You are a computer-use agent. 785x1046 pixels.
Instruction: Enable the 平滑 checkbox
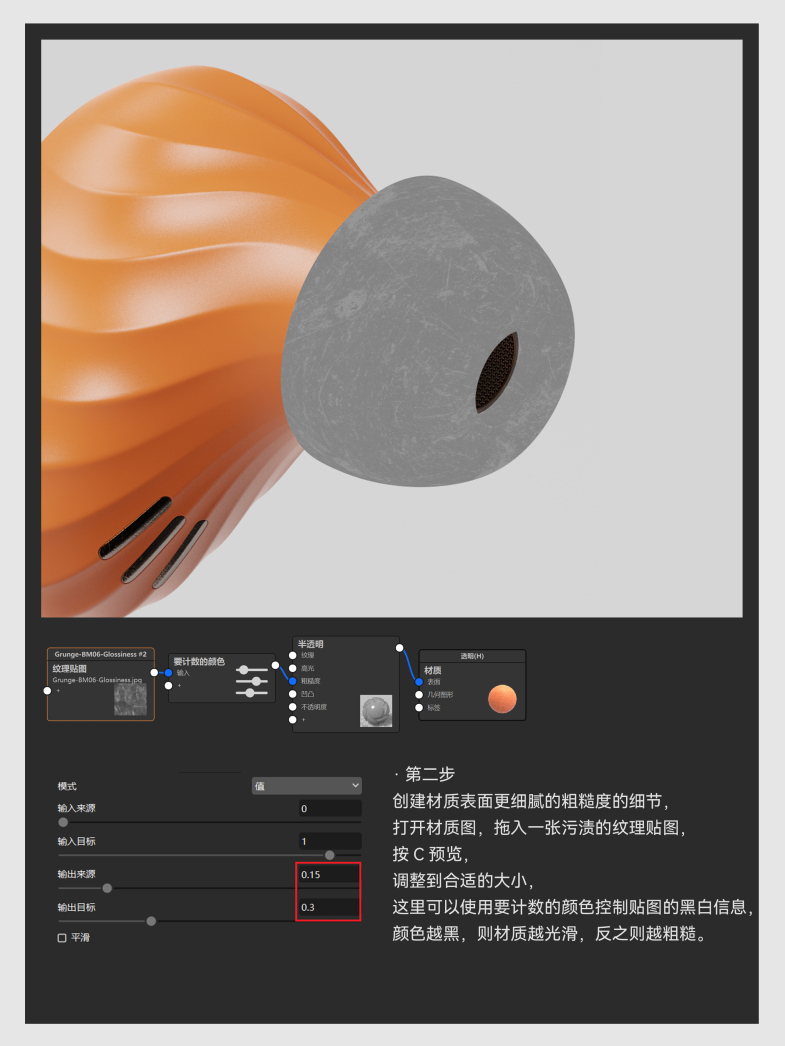click(x=62, y=938)
